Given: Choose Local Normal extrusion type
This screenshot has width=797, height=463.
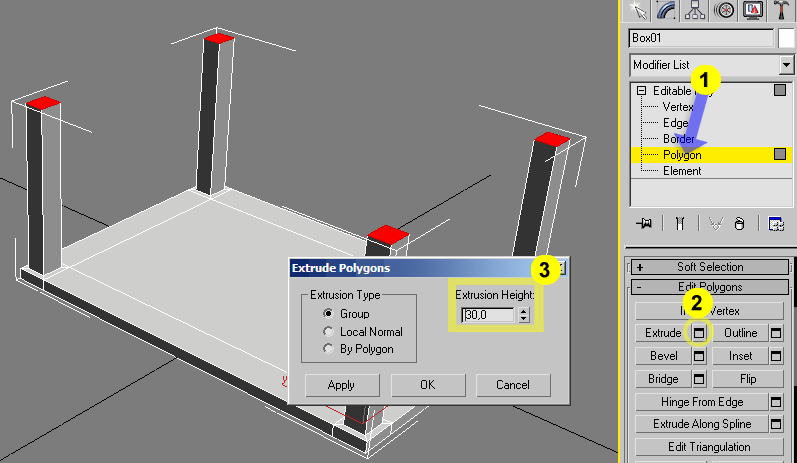Looking at the screenshot, I should [327, 331].
